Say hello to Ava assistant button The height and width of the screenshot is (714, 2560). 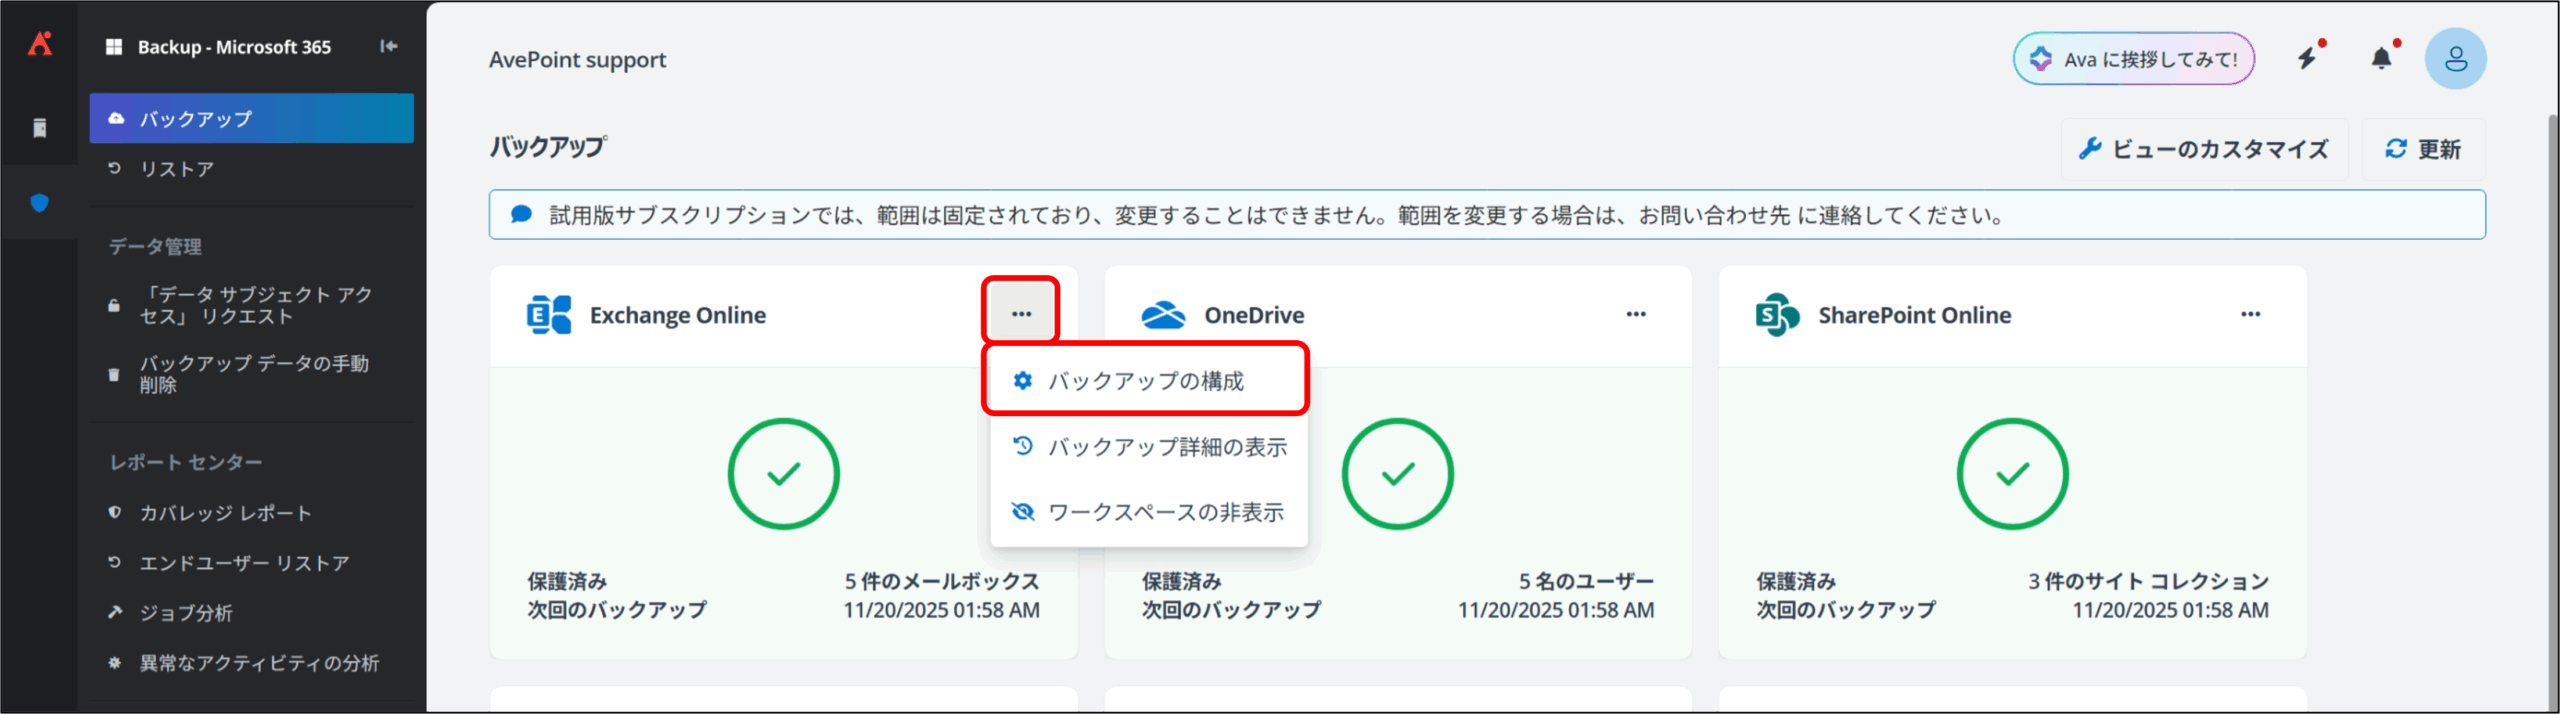(x=2133, y=59)
